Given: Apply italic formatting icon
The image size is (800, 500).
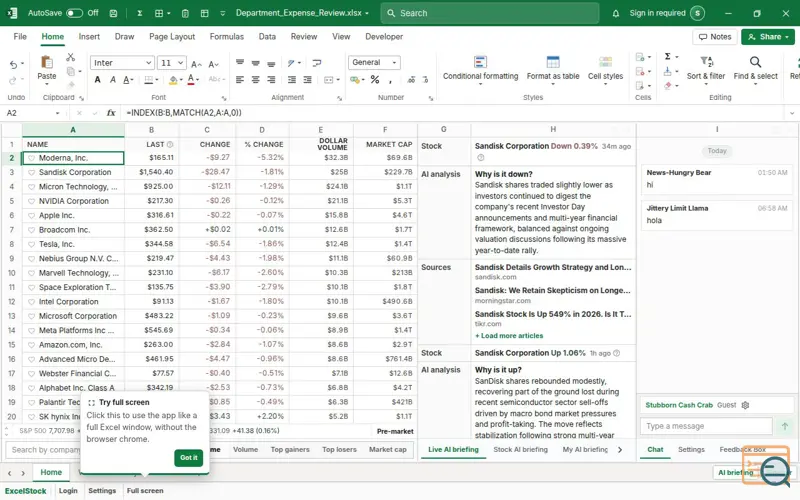Looking at the screenshot, I should tap(113, 80).
